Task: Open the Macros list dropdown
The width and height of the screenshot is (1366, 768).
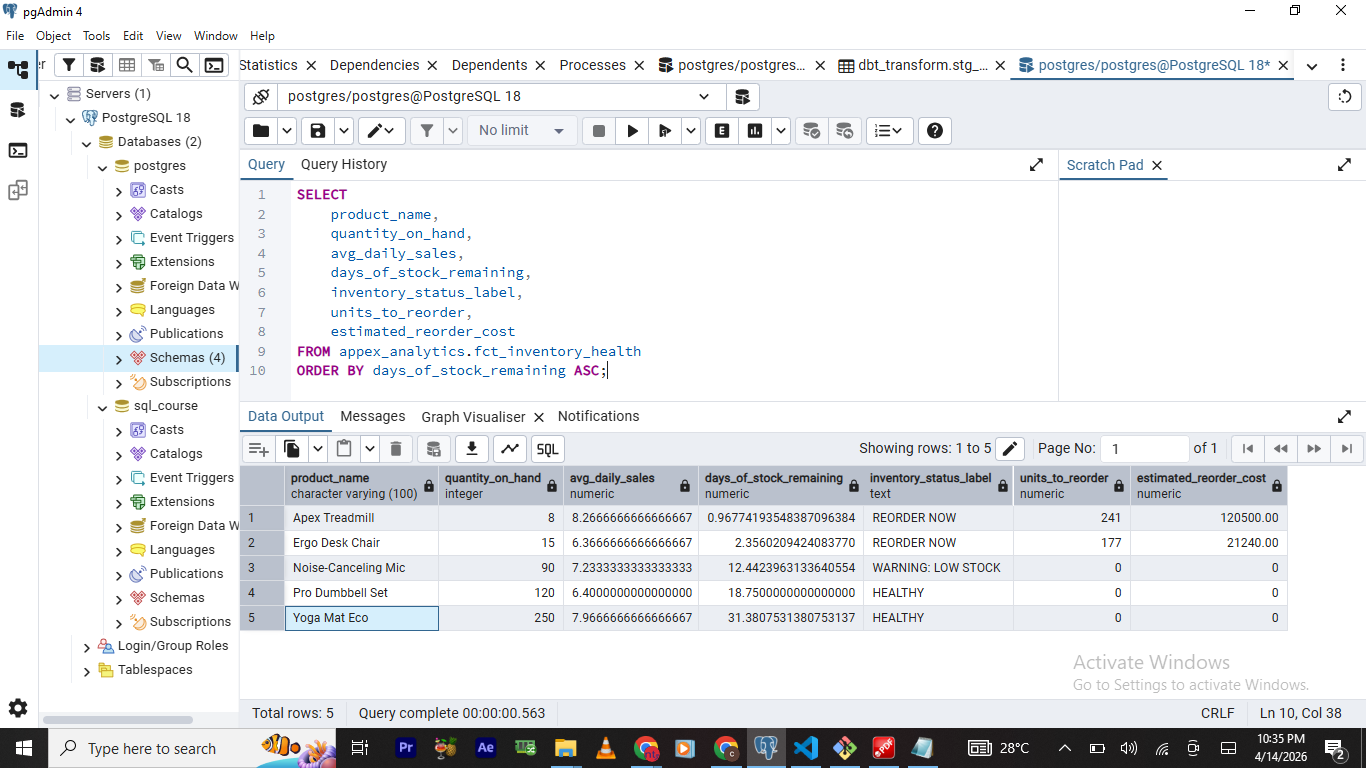Action: [888, 131]
